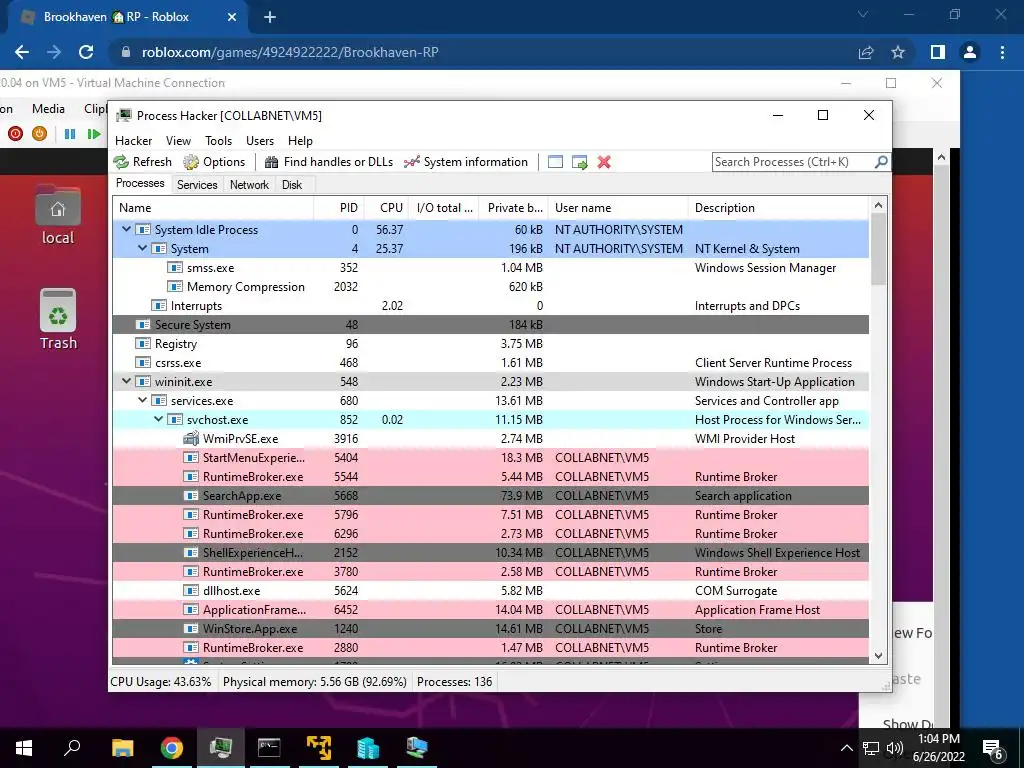Switch to the Disk tab
The height and width of the screenshot is (768, 1024).
pos(292,185)
